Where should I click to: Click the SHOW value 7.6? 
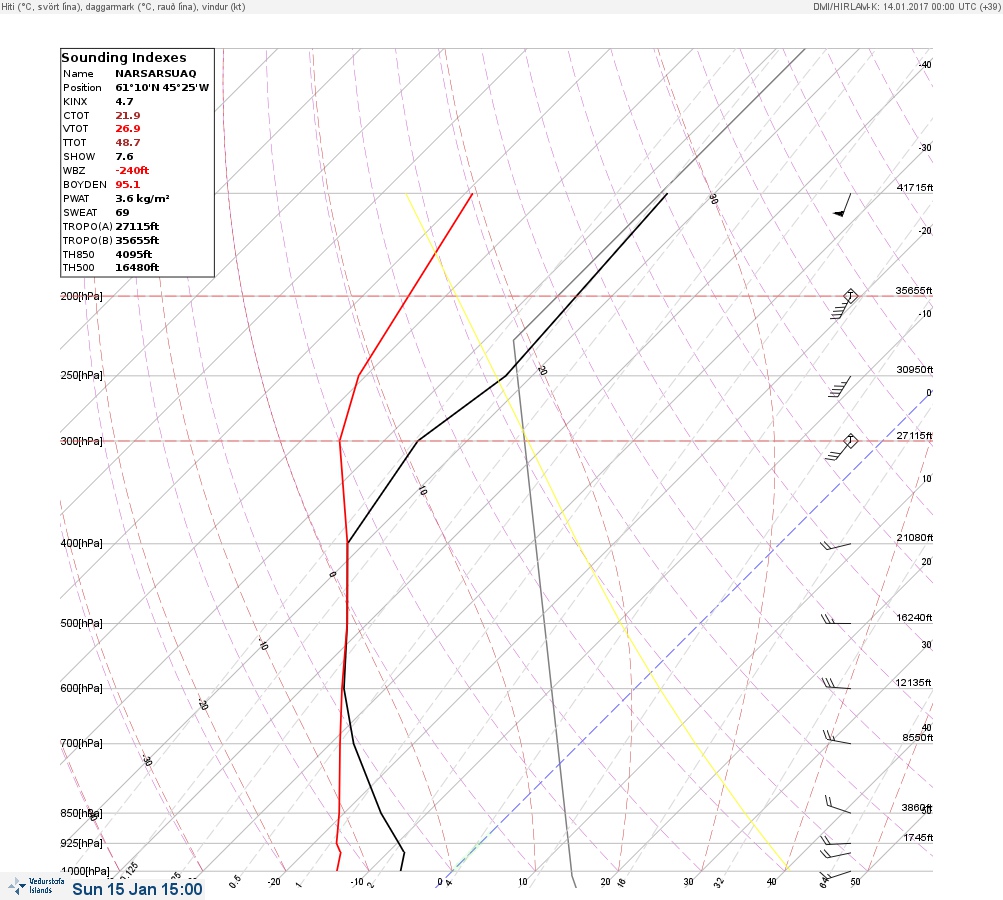point(124,157)
